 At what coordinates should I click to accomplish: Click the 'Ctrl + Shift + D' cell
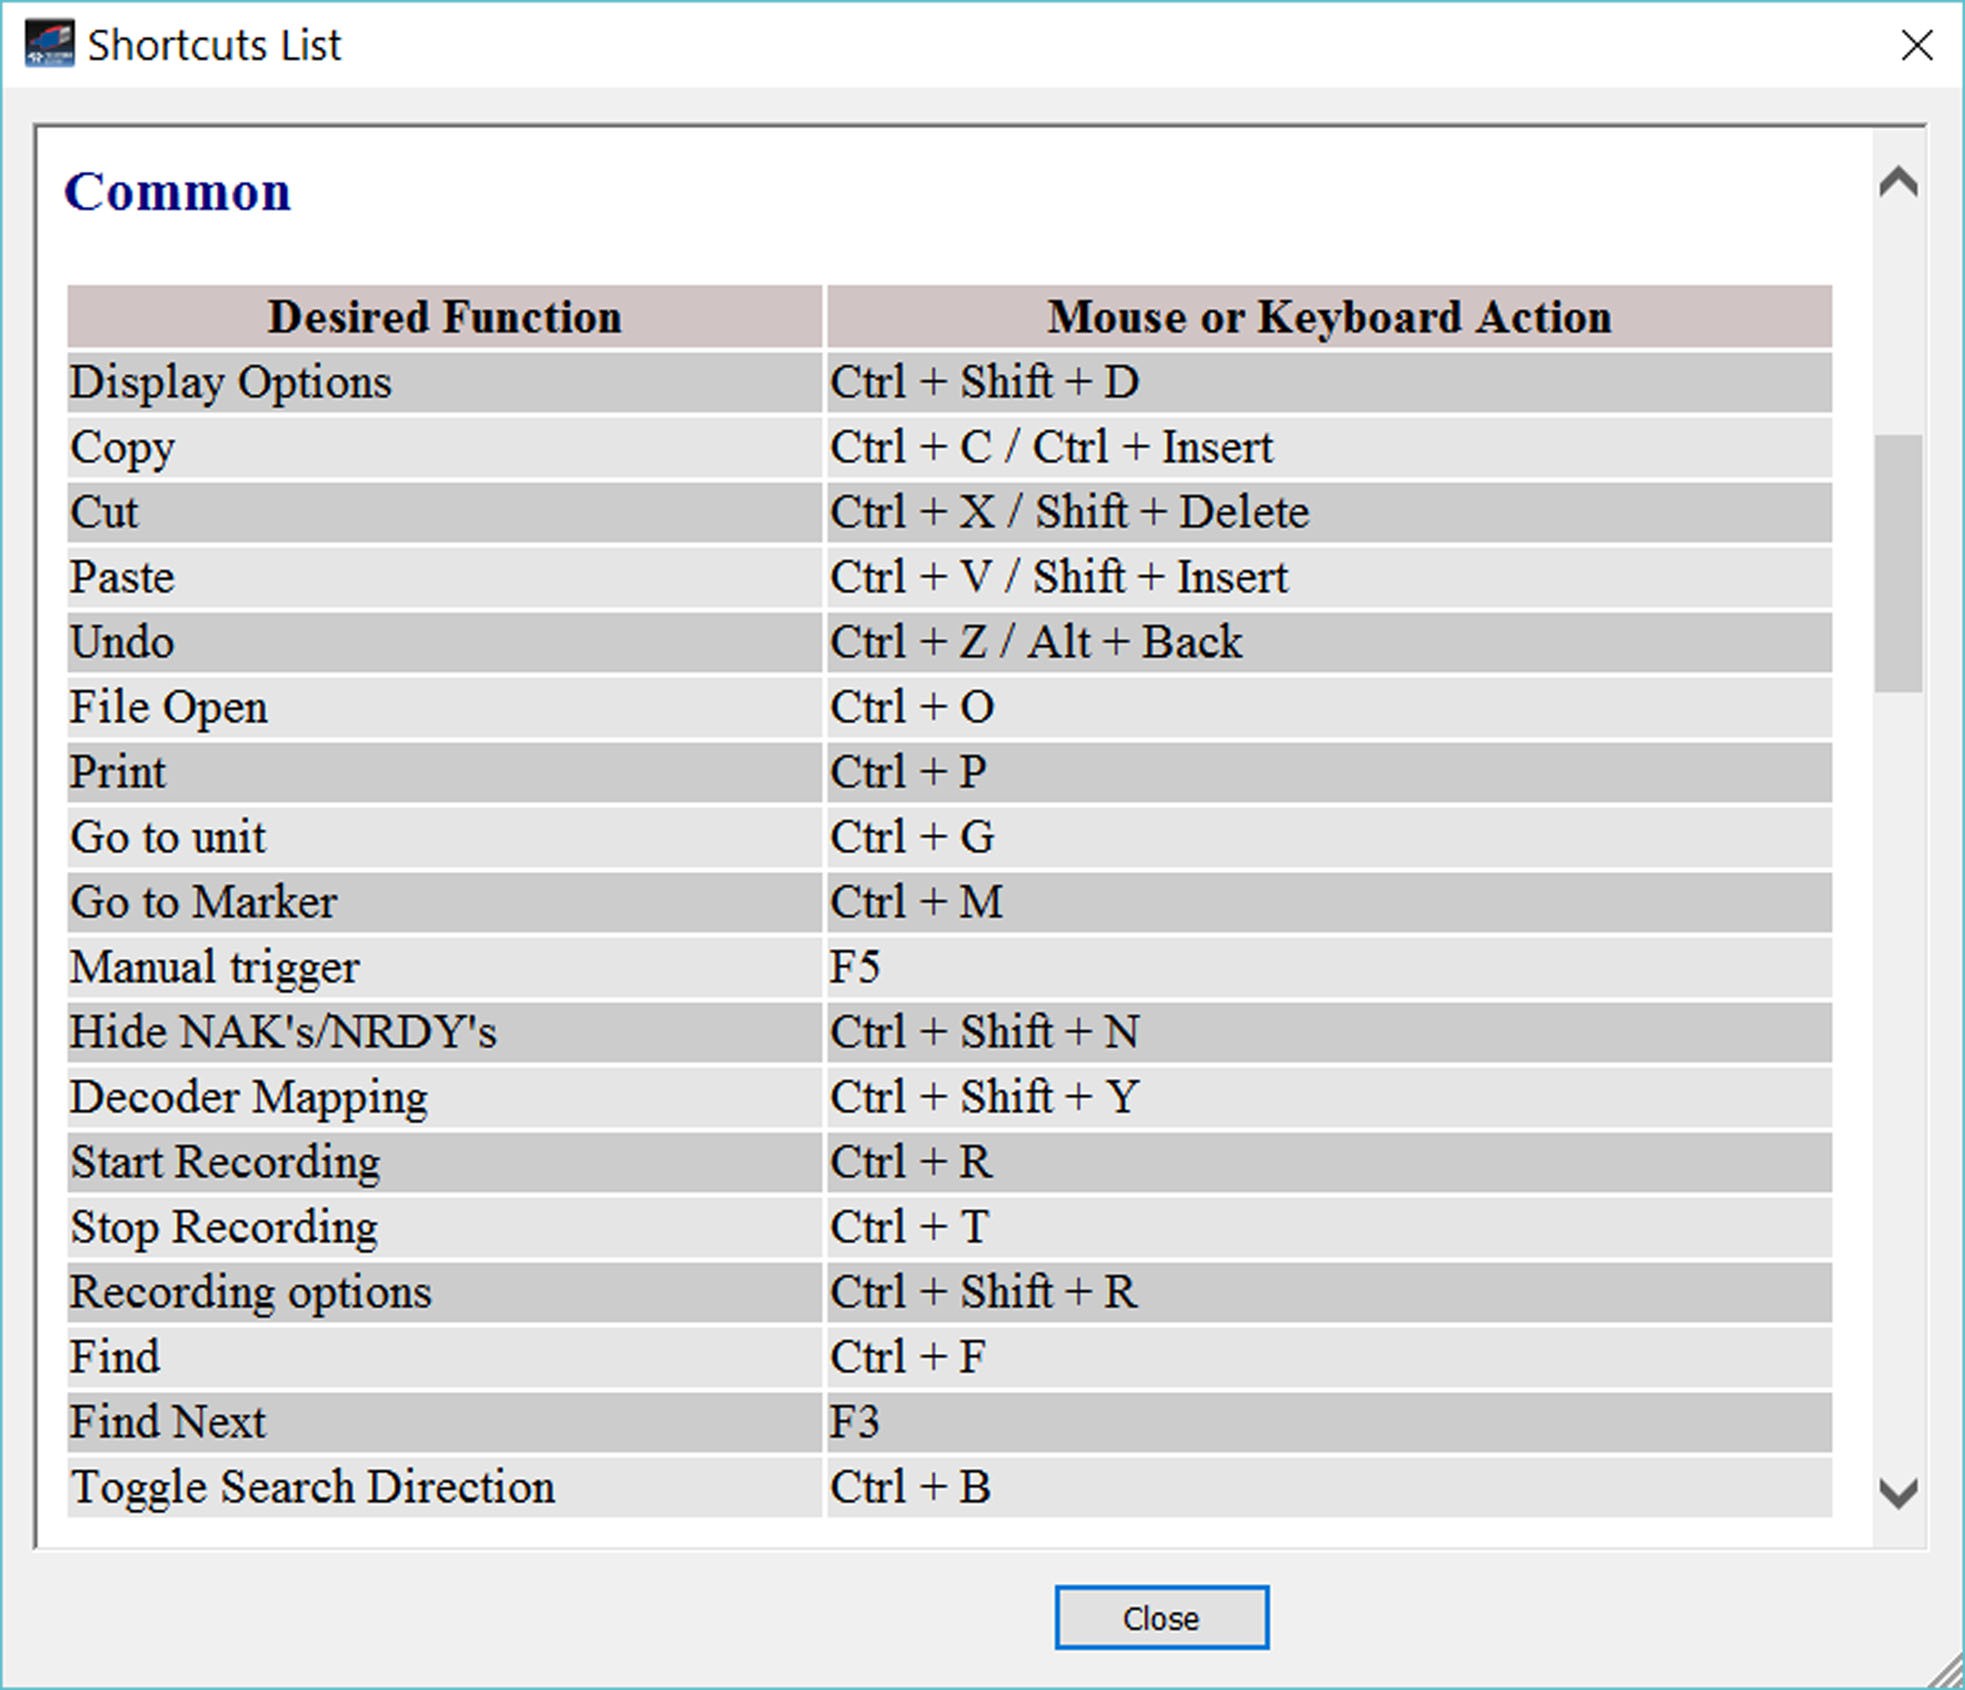coord(1329,382)
